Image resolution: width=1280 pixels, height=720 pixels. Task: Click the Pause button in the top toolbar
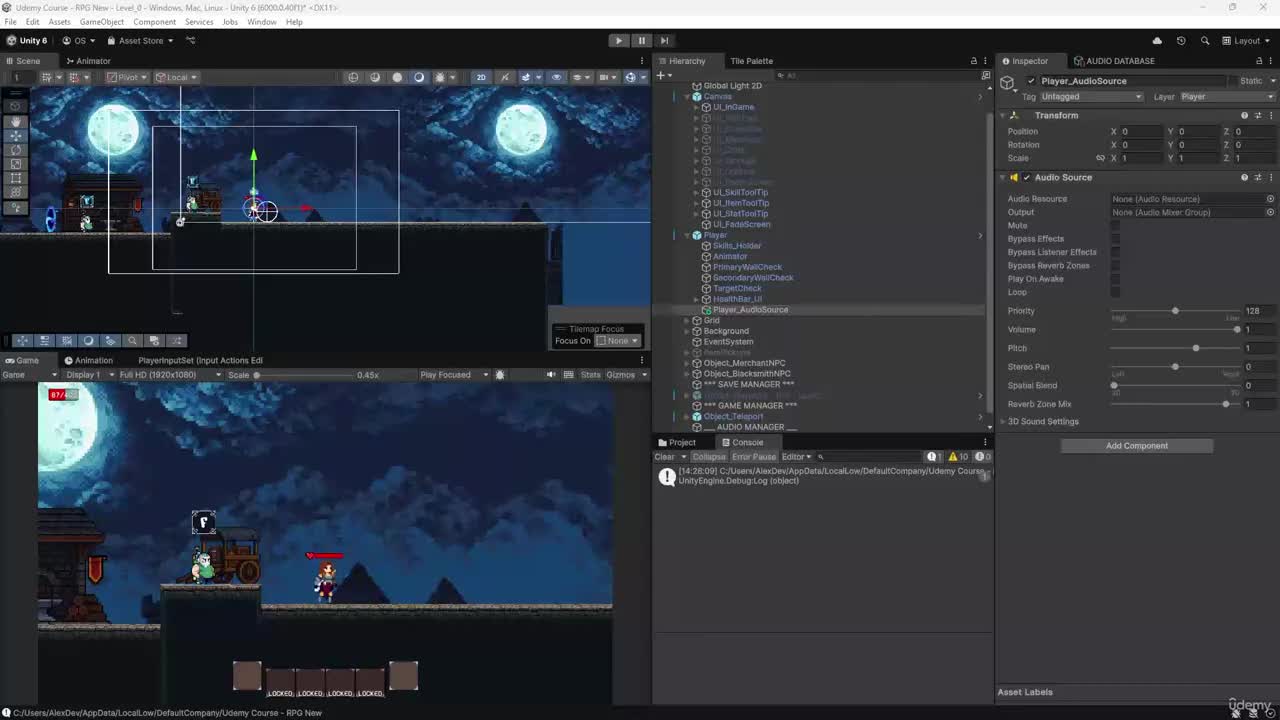click(x=642, y=41)
